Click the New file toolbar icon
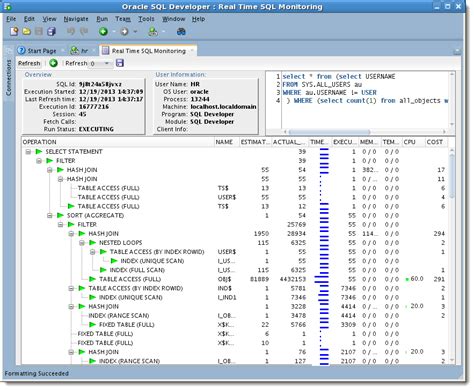Screen dimensions: 474x390 (x=14, y=32)
